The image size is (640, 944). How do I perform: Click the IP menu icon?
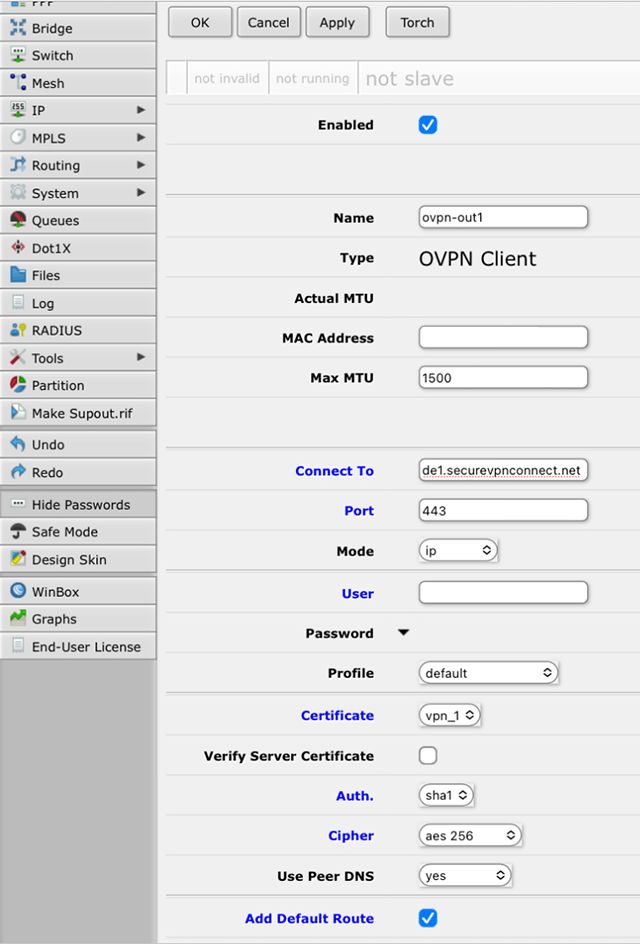pyautogui.click(x=18, y=110)
